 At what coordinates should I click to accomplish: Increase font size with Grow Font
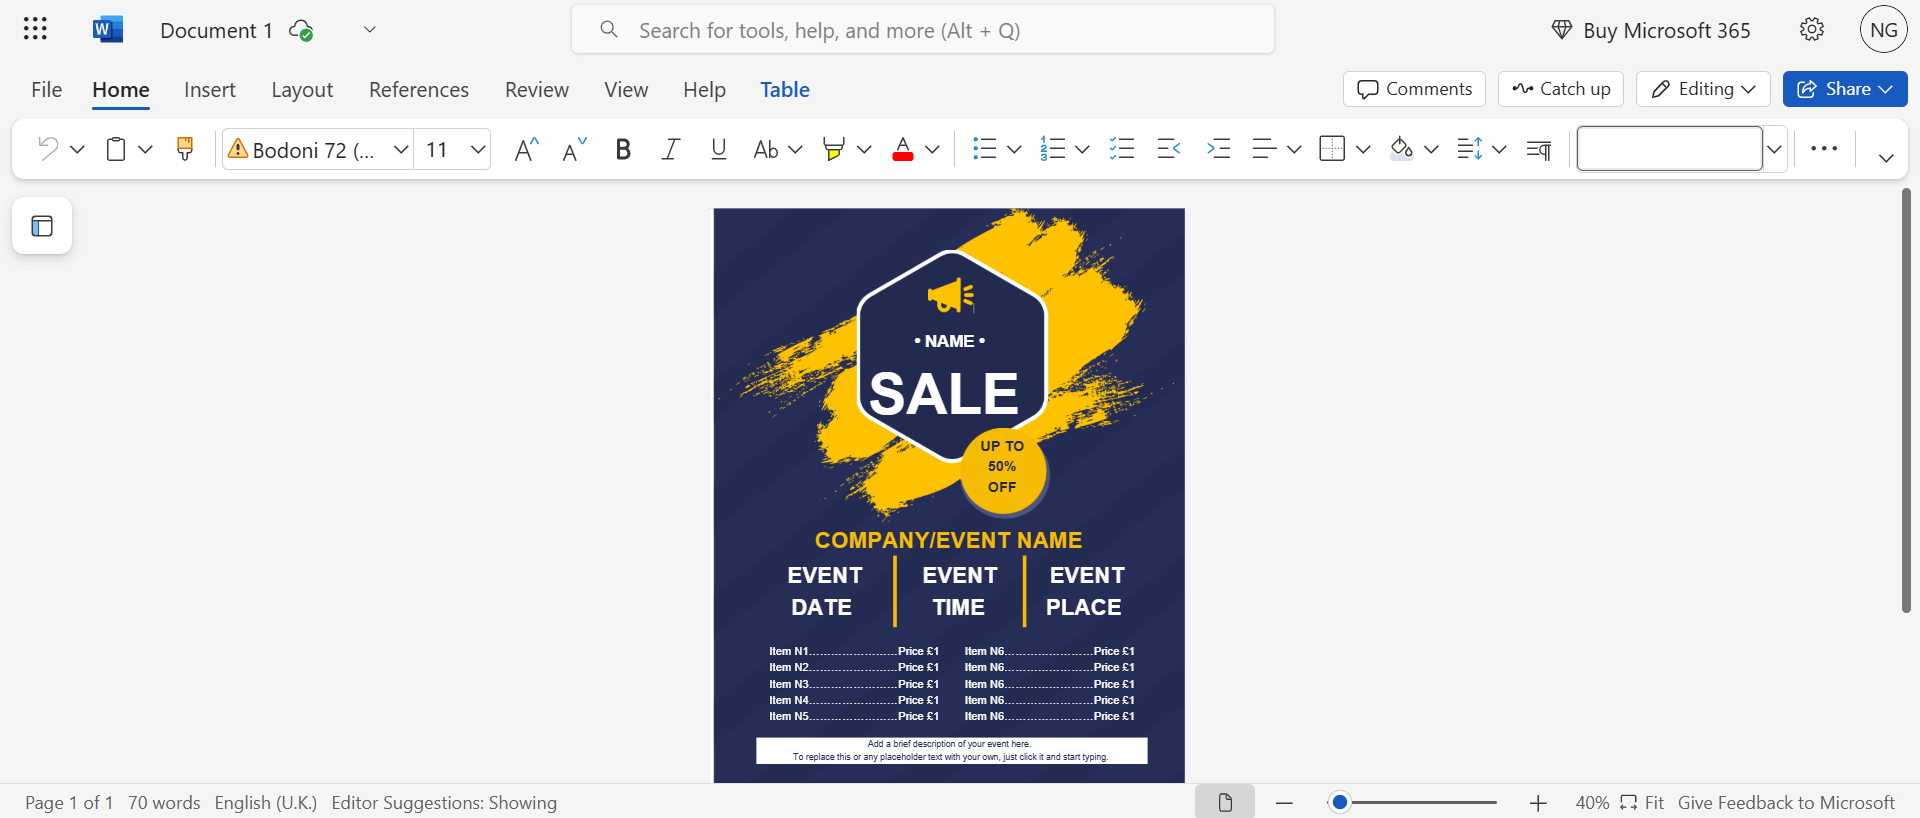(x=526, y=149)
